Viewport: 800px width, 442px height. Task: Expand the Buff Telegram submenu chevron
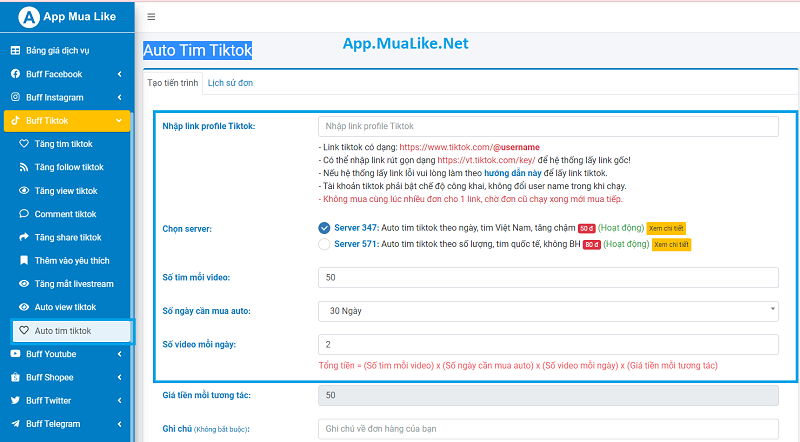120,424
